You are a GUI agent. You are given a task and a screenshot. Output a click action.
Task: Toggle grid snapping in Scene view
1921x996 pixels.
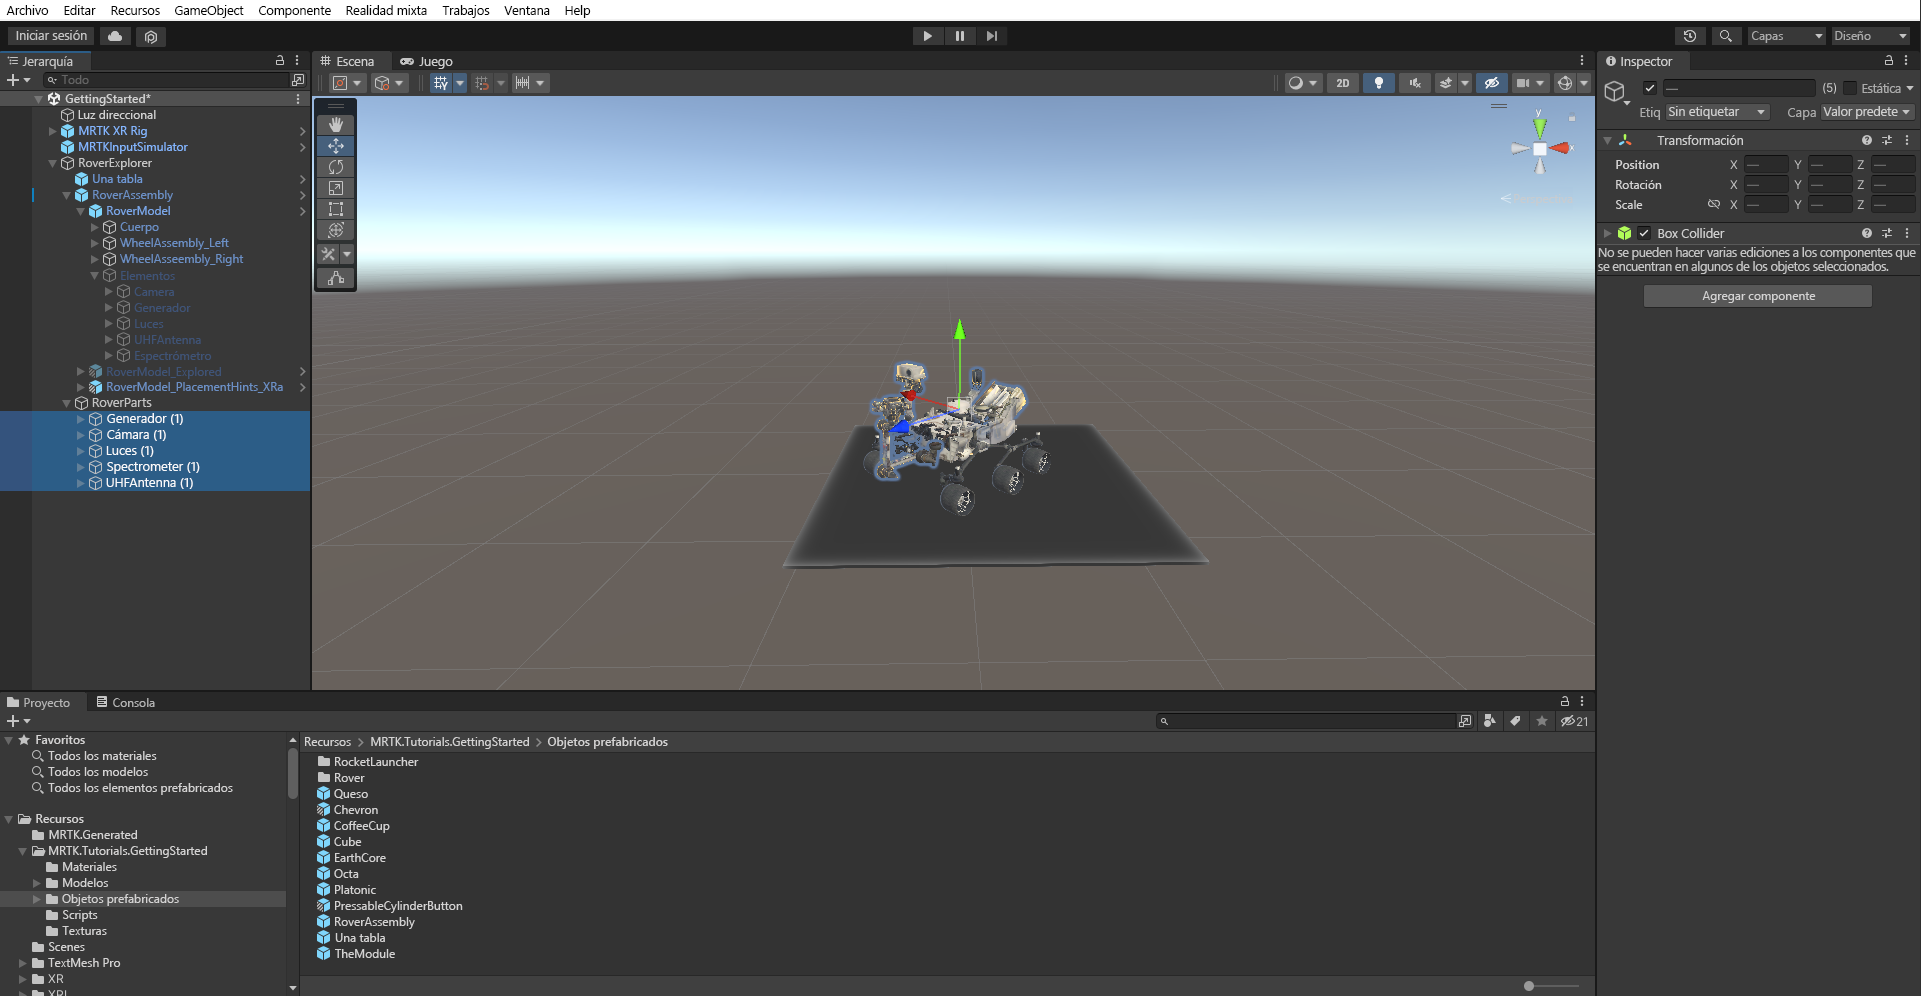click(x=482, y=83)
